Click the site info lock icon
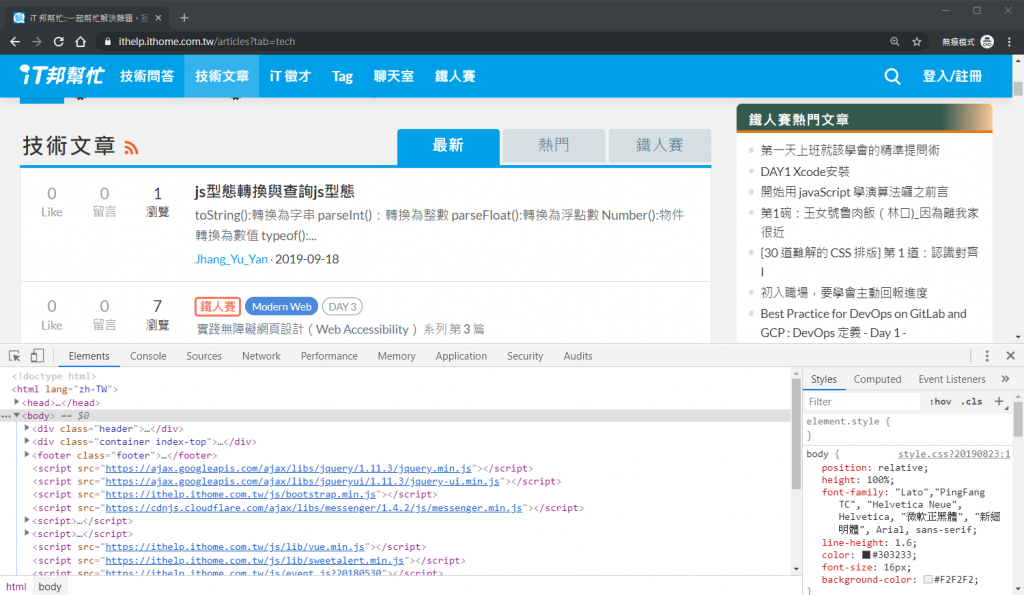Viewport: 1024px width, 595px height. pos(108,42)
